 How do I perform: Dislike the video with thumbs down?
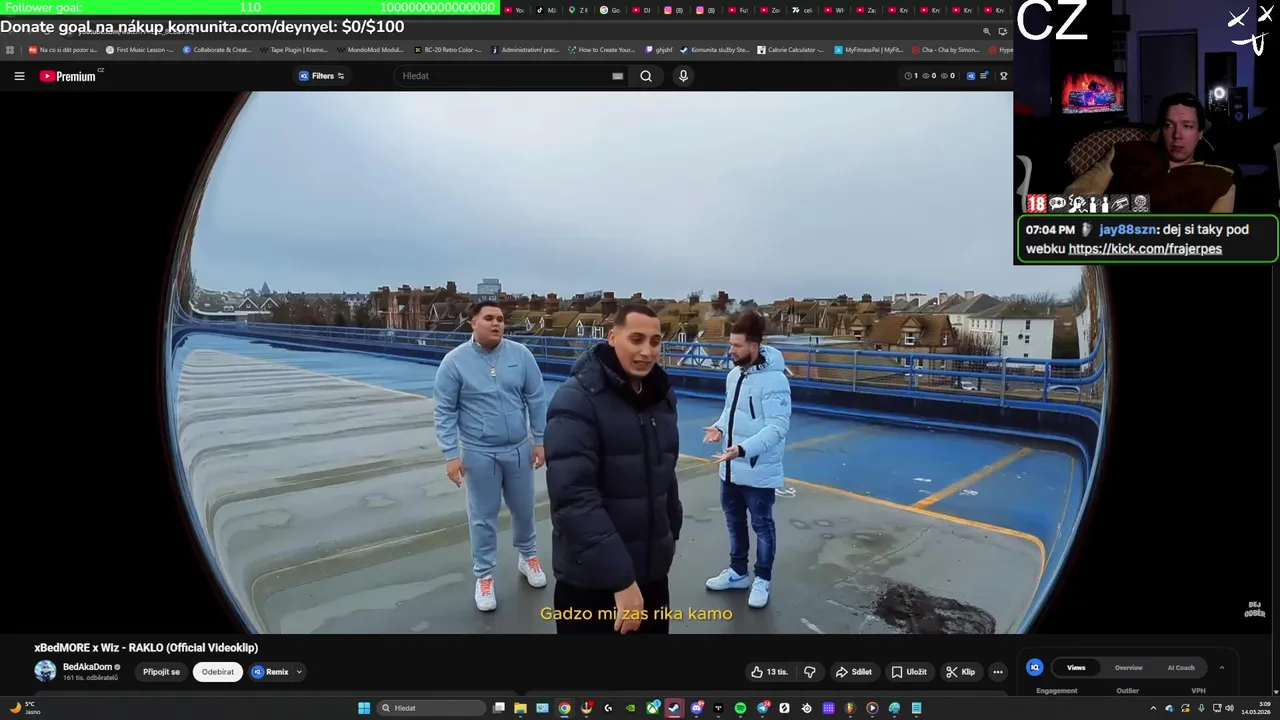(810, 672)
